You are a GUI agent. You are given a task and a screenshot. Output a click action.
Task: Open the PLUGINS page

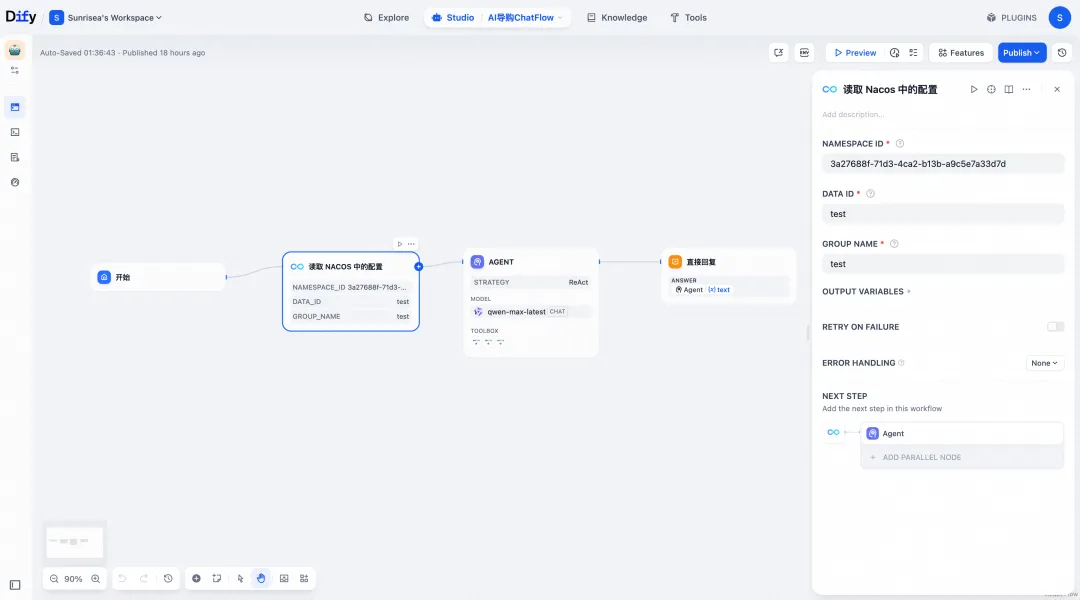point(1011,17)
